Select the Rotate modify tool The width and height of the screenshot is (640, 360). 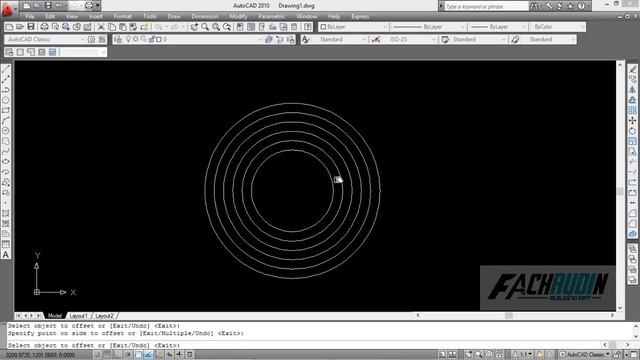[632, 131]
